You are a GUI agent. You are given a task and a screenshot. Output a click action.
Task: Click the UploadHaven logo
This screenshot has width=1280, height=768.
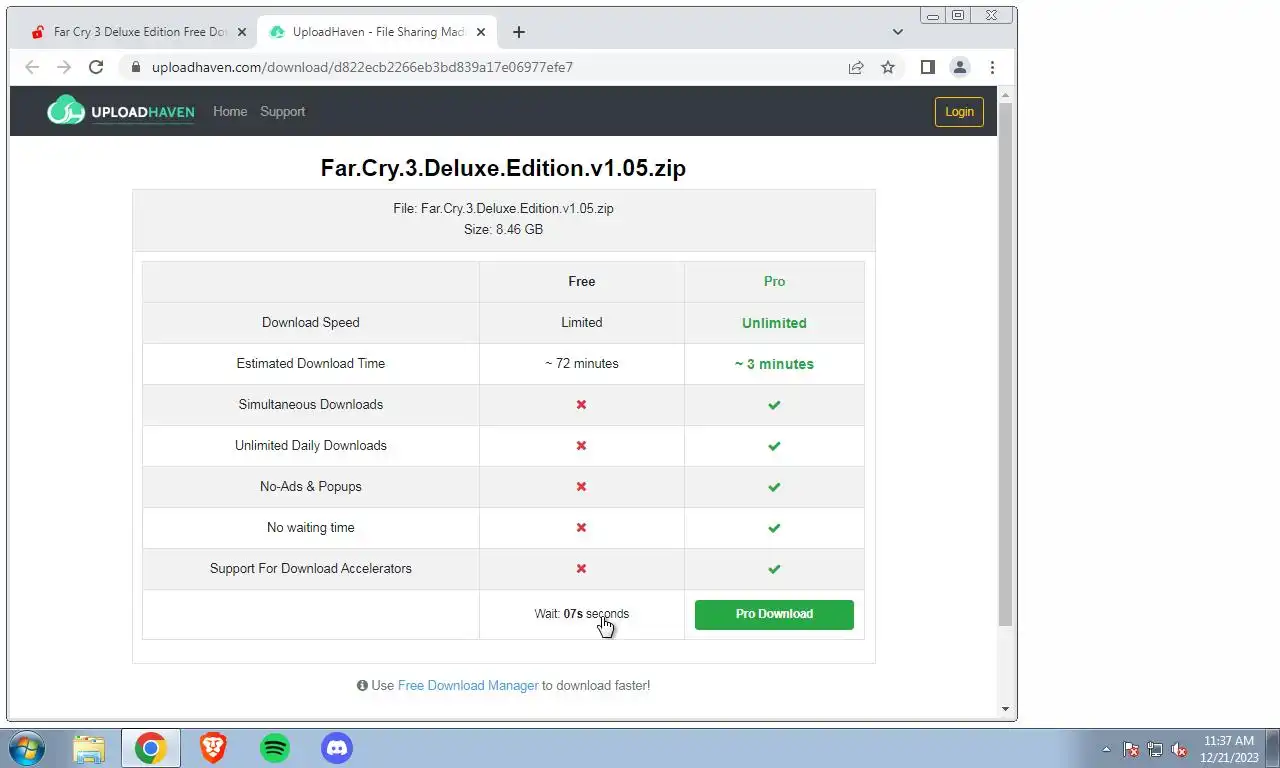pos(121,111)
